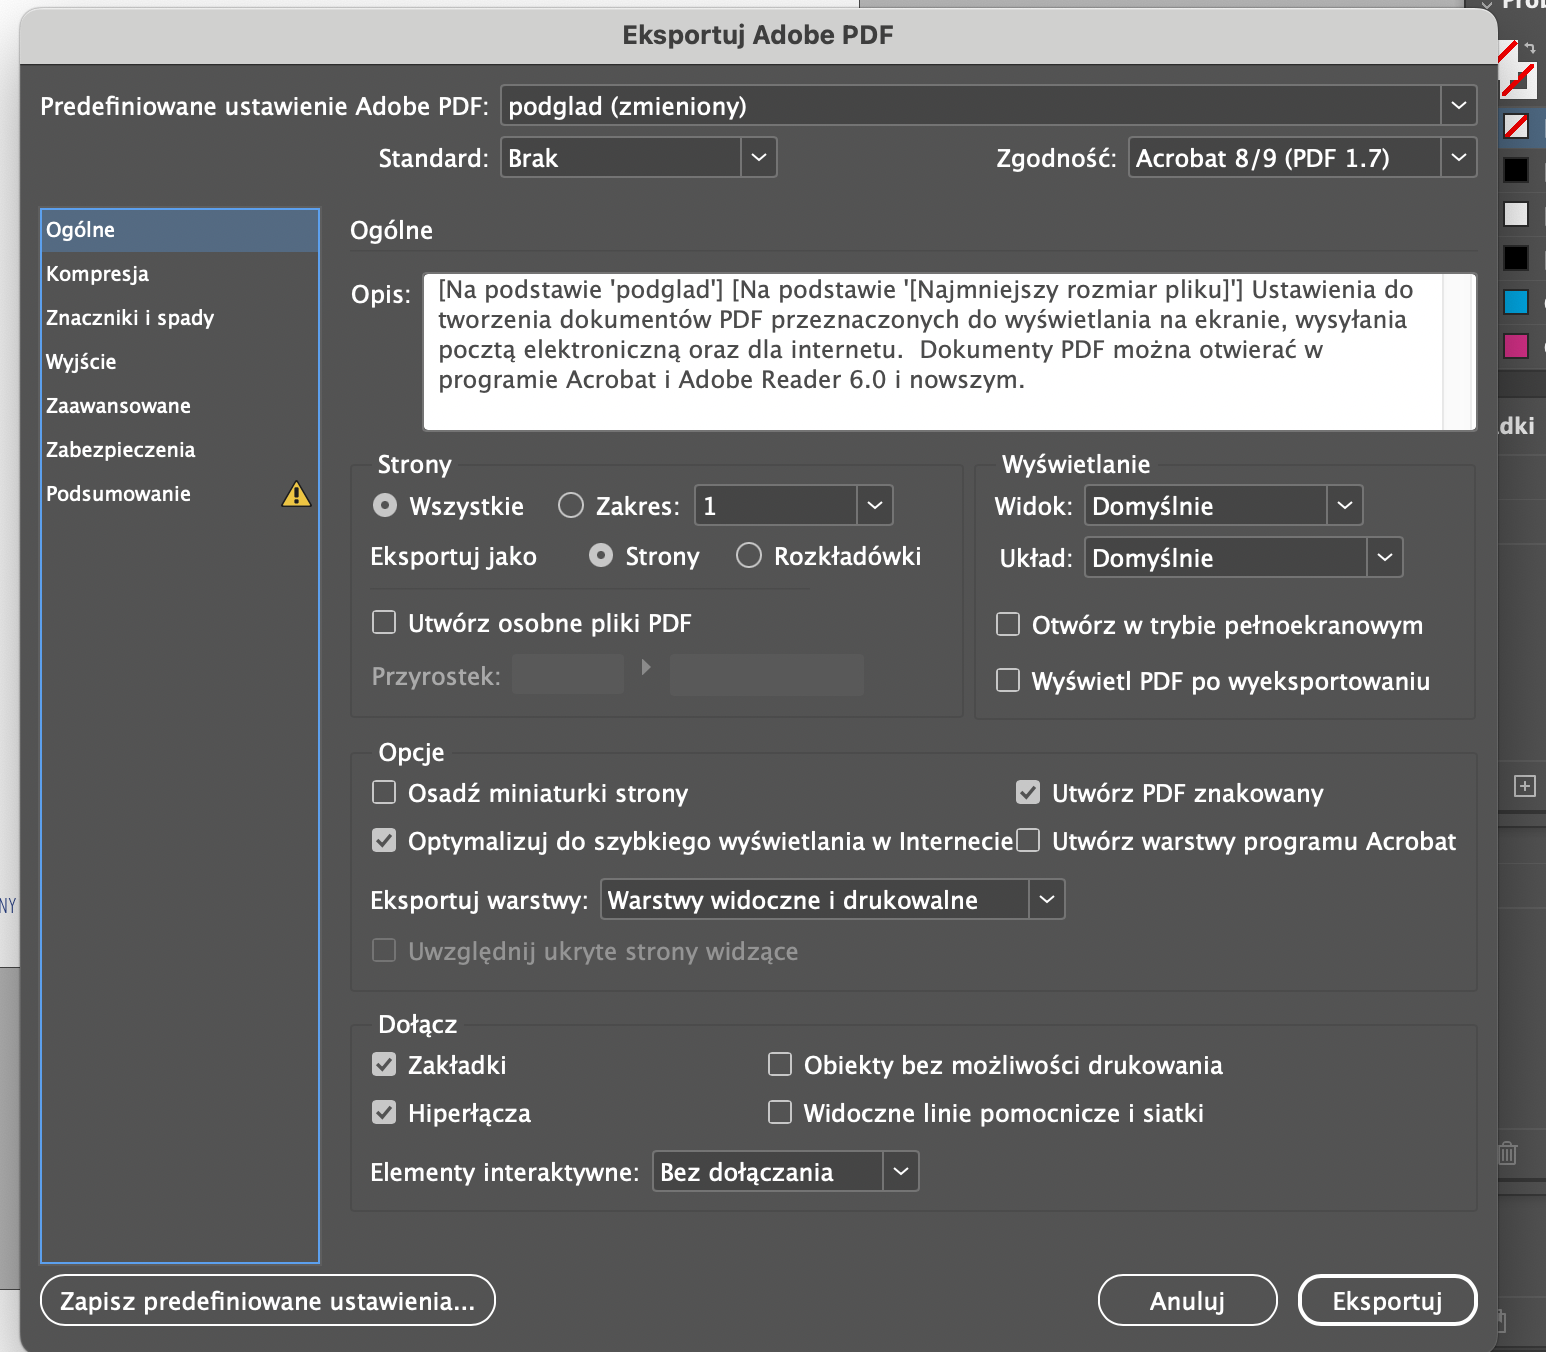Image resolution: width=1546 pixels, height=1352 pixels.
Task: Open the Standard dropdown showing Brak
Action: (x=638, y=158)
